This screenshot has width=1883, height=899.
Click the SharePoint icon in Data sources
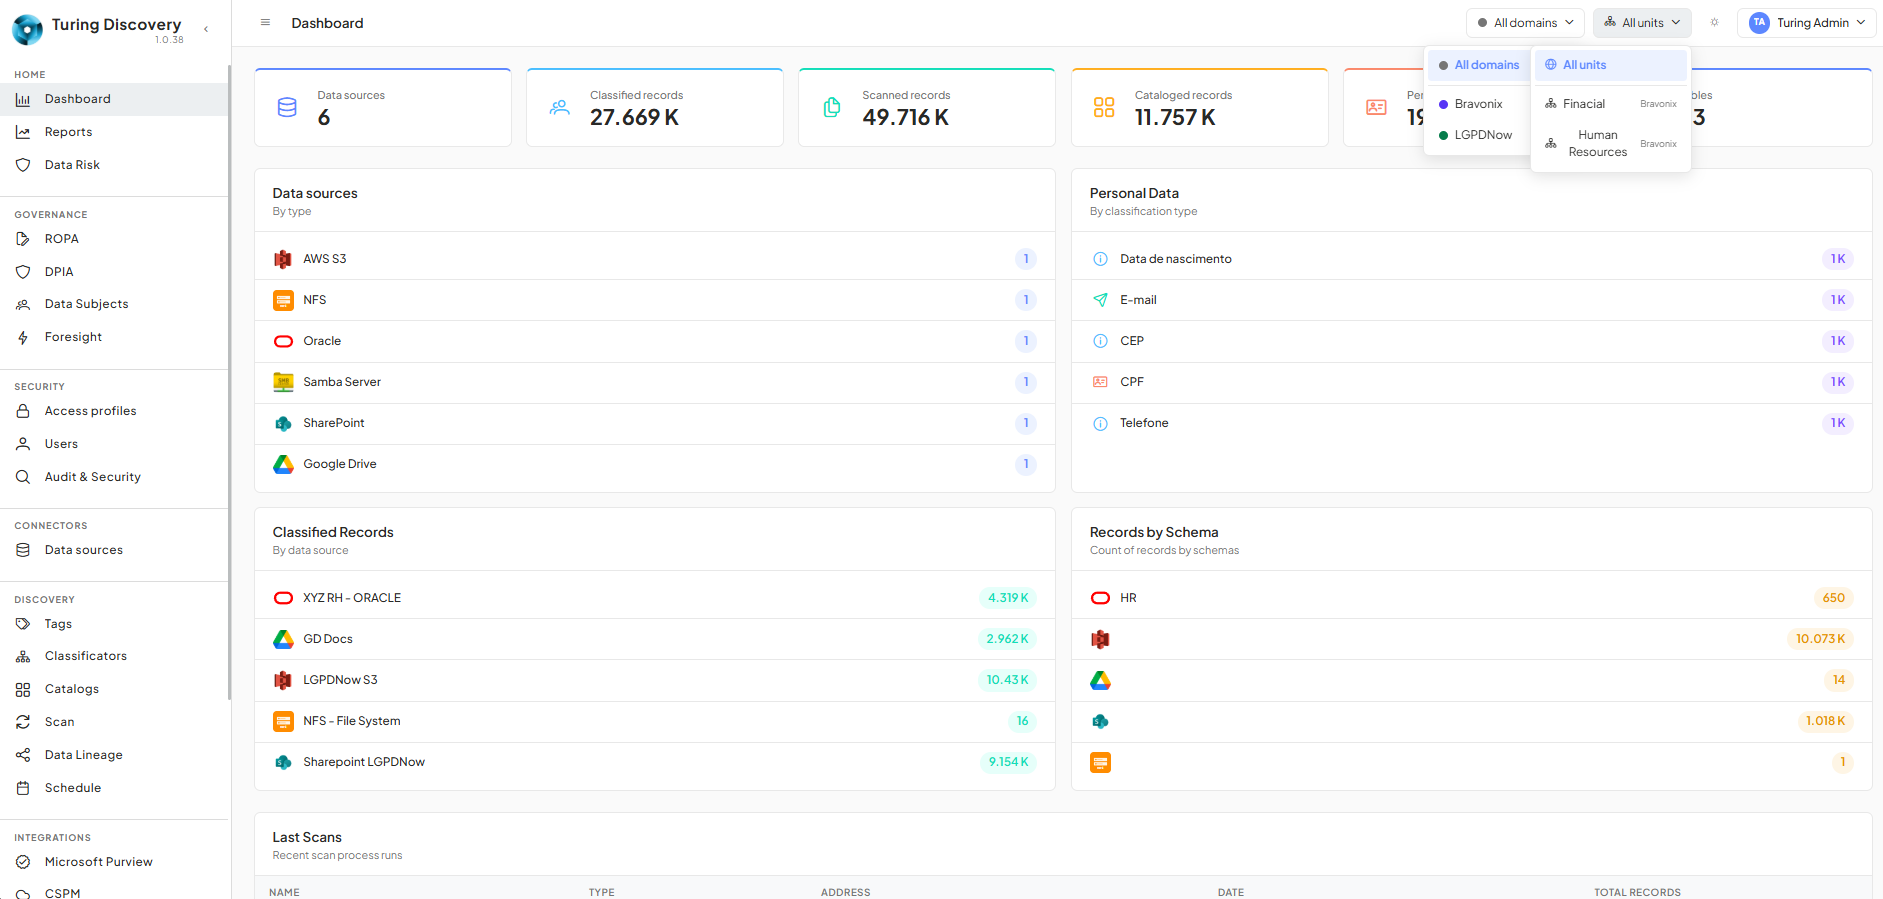coord(284,423)
